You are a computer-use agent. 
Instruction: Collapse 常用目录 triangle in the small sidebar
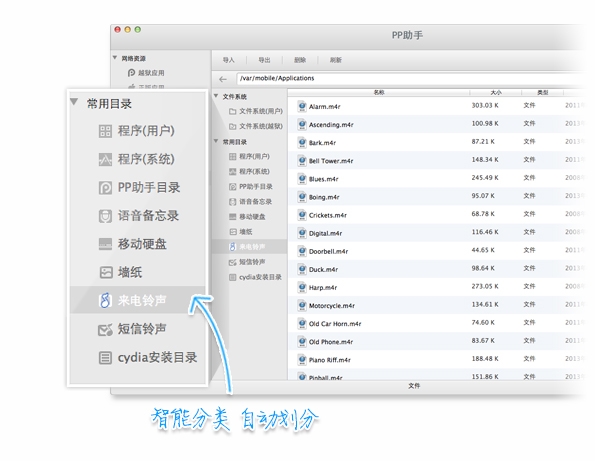[x=216, y=141]
